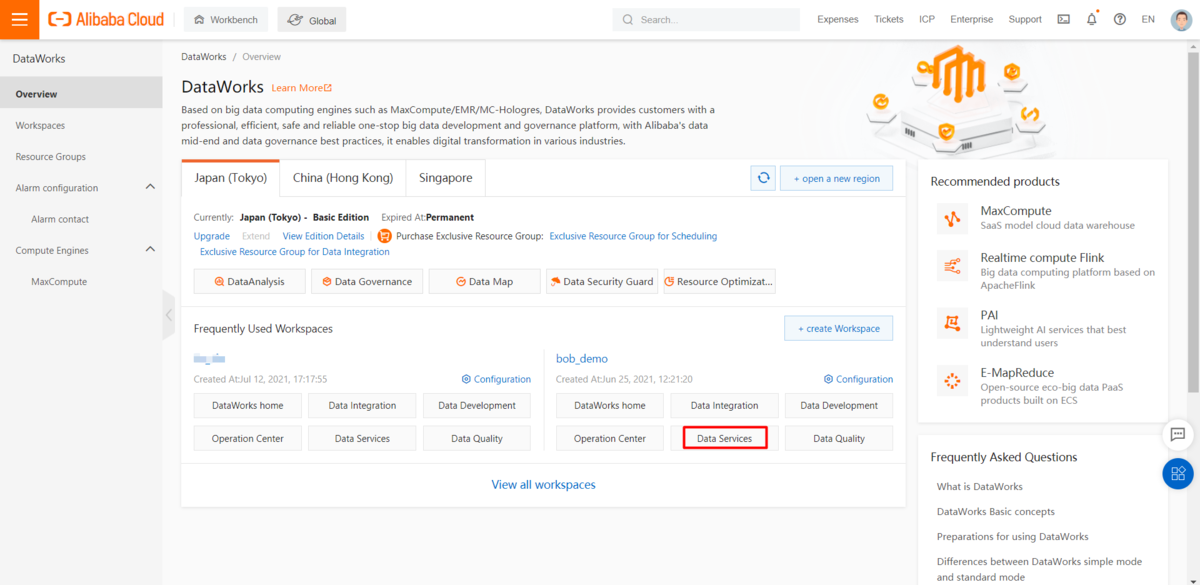Open ICP in top menu
1200x585 pixels.
pos(927,19)
